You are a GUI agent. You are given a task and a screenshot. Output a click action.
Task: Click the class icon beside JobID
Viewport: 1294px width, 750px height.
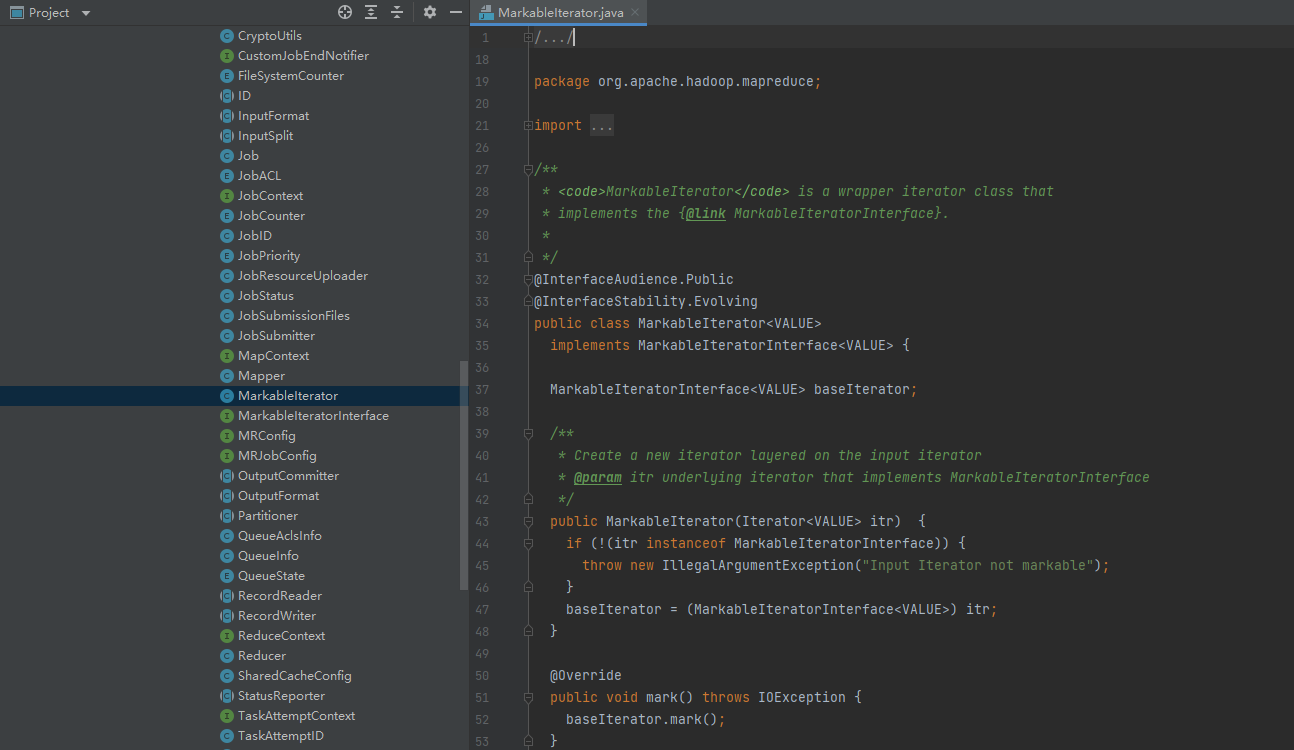227,236
